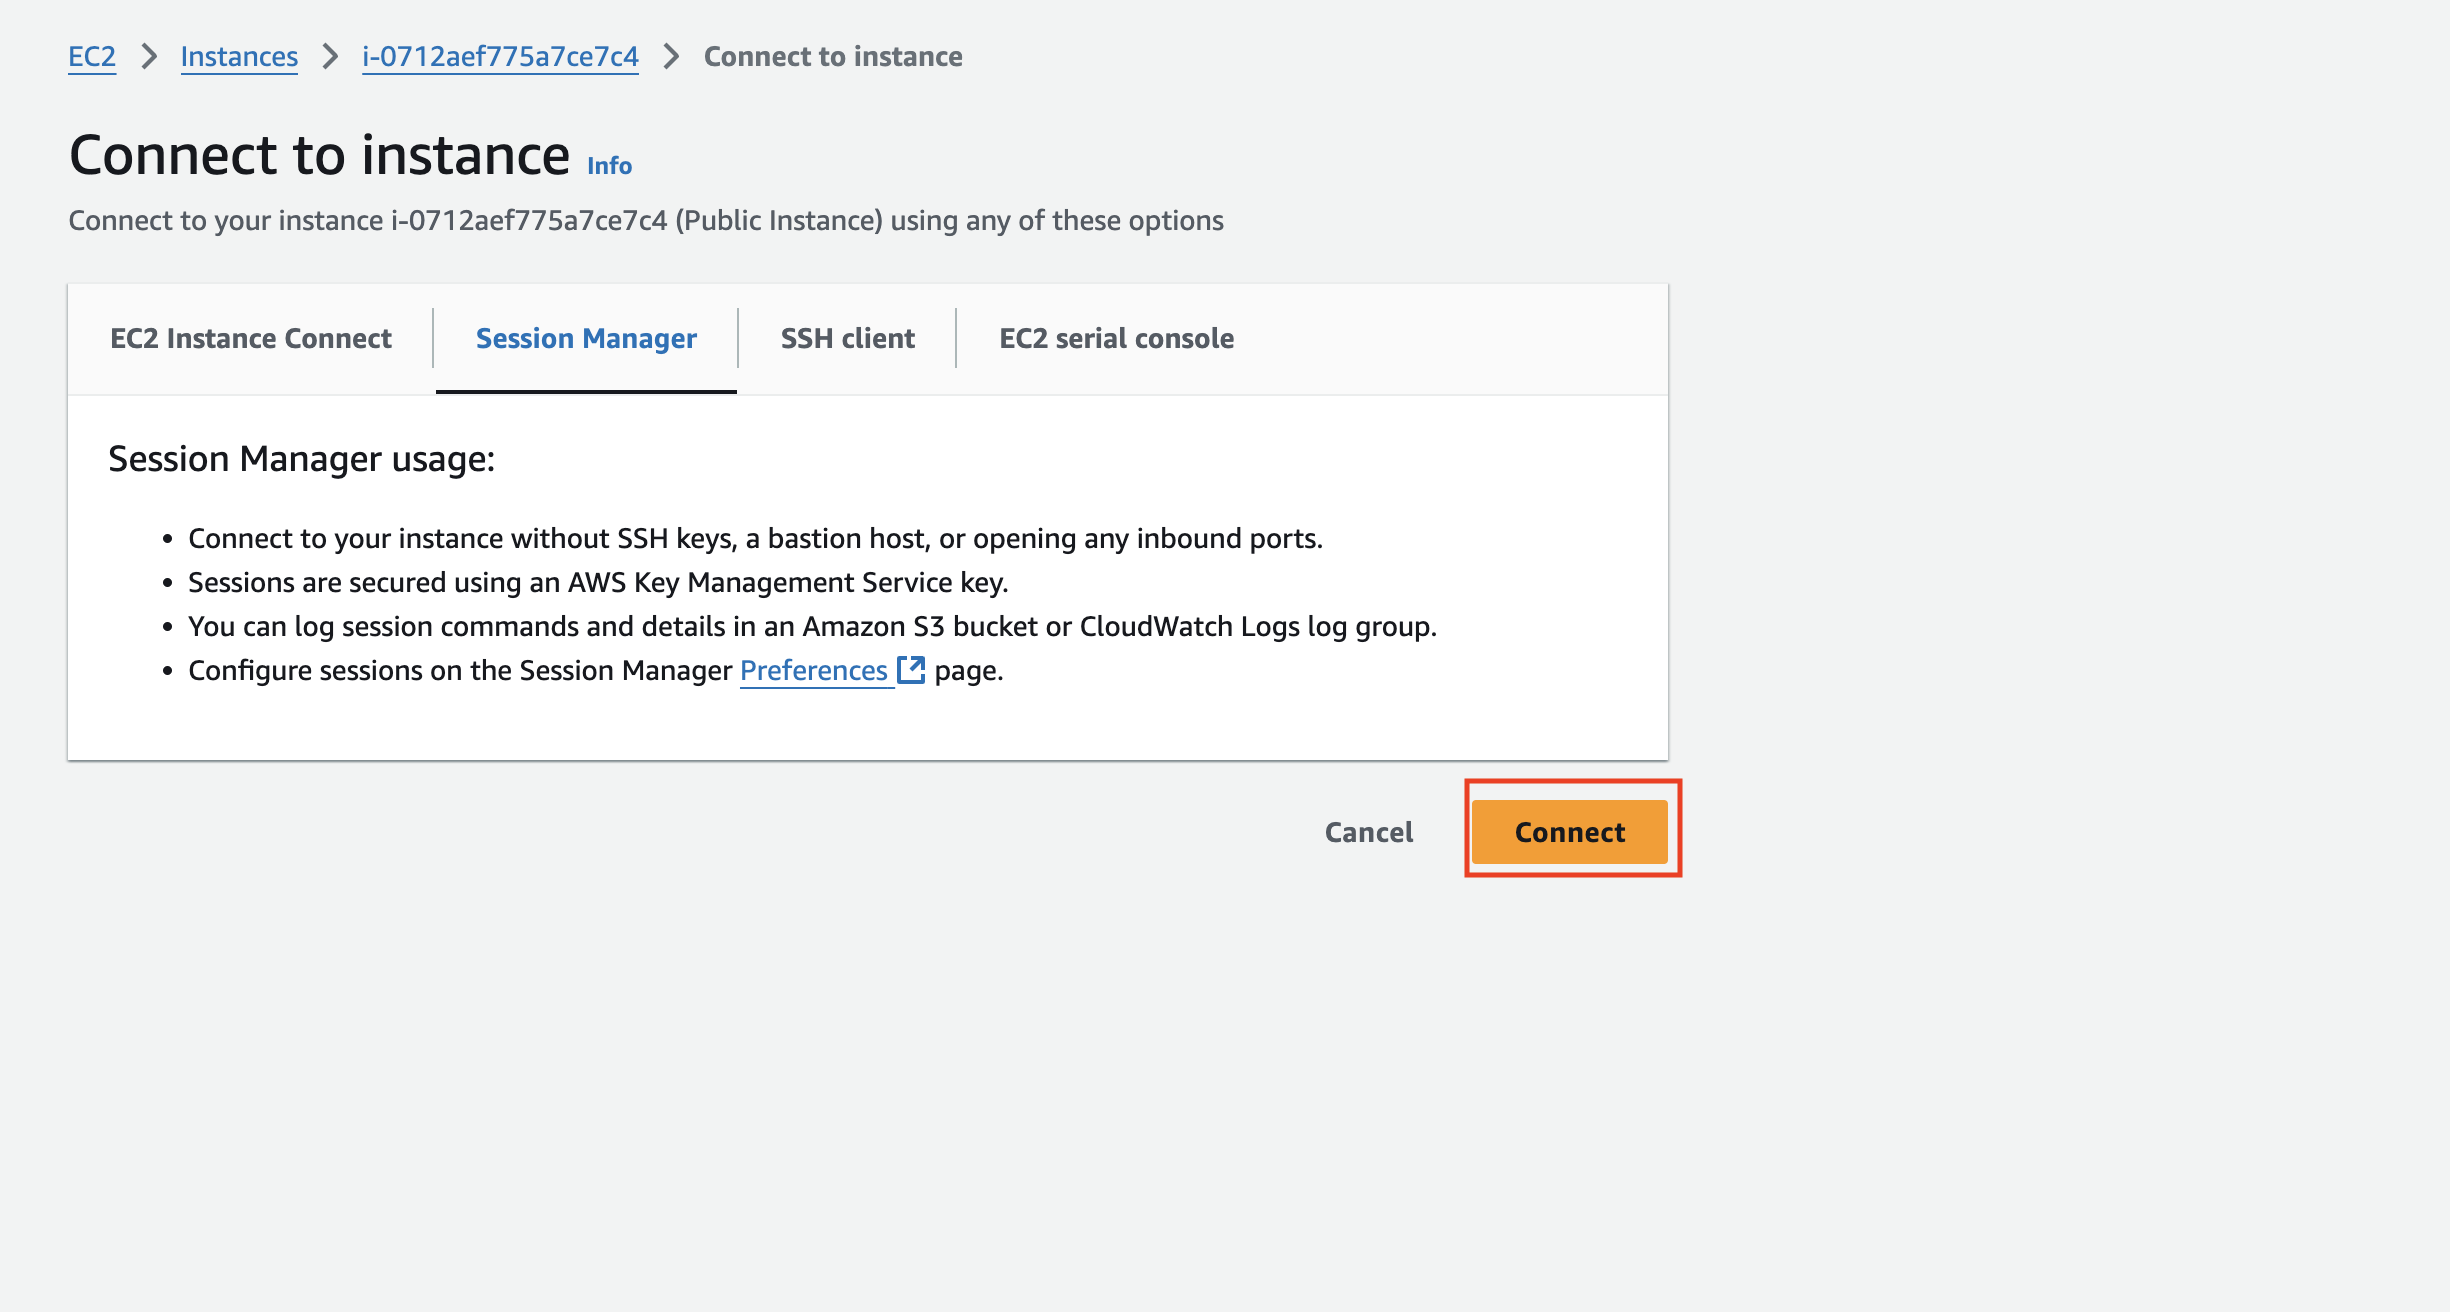Navigate to the Instances breadcrumb link
The height and width of the screenshot is (1312, 2450).
[239, 57]
